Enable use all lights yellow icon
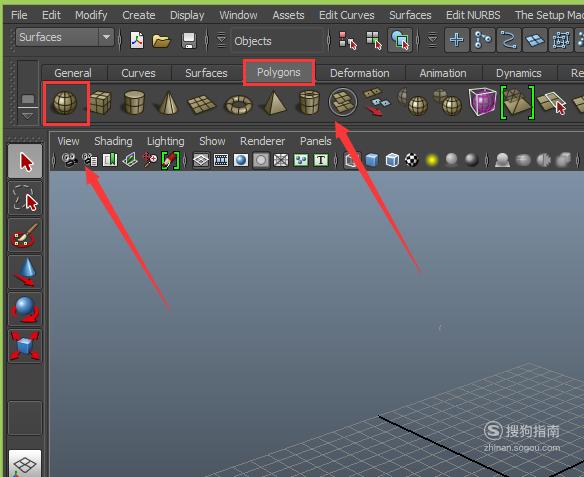This screenshot has height=477, width=584. pos(432,160)
